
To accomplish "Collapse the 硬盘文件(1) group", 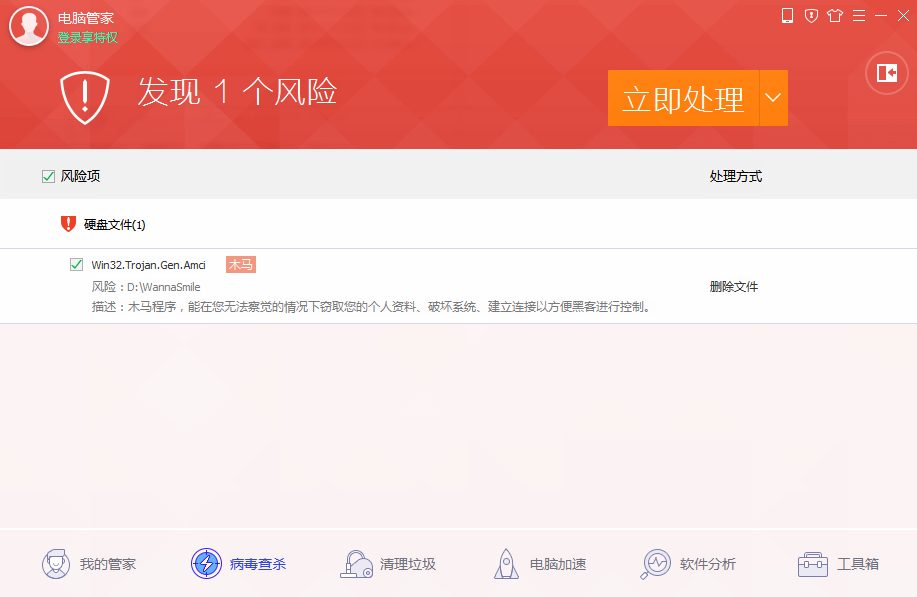I will (x=115, y=225).
